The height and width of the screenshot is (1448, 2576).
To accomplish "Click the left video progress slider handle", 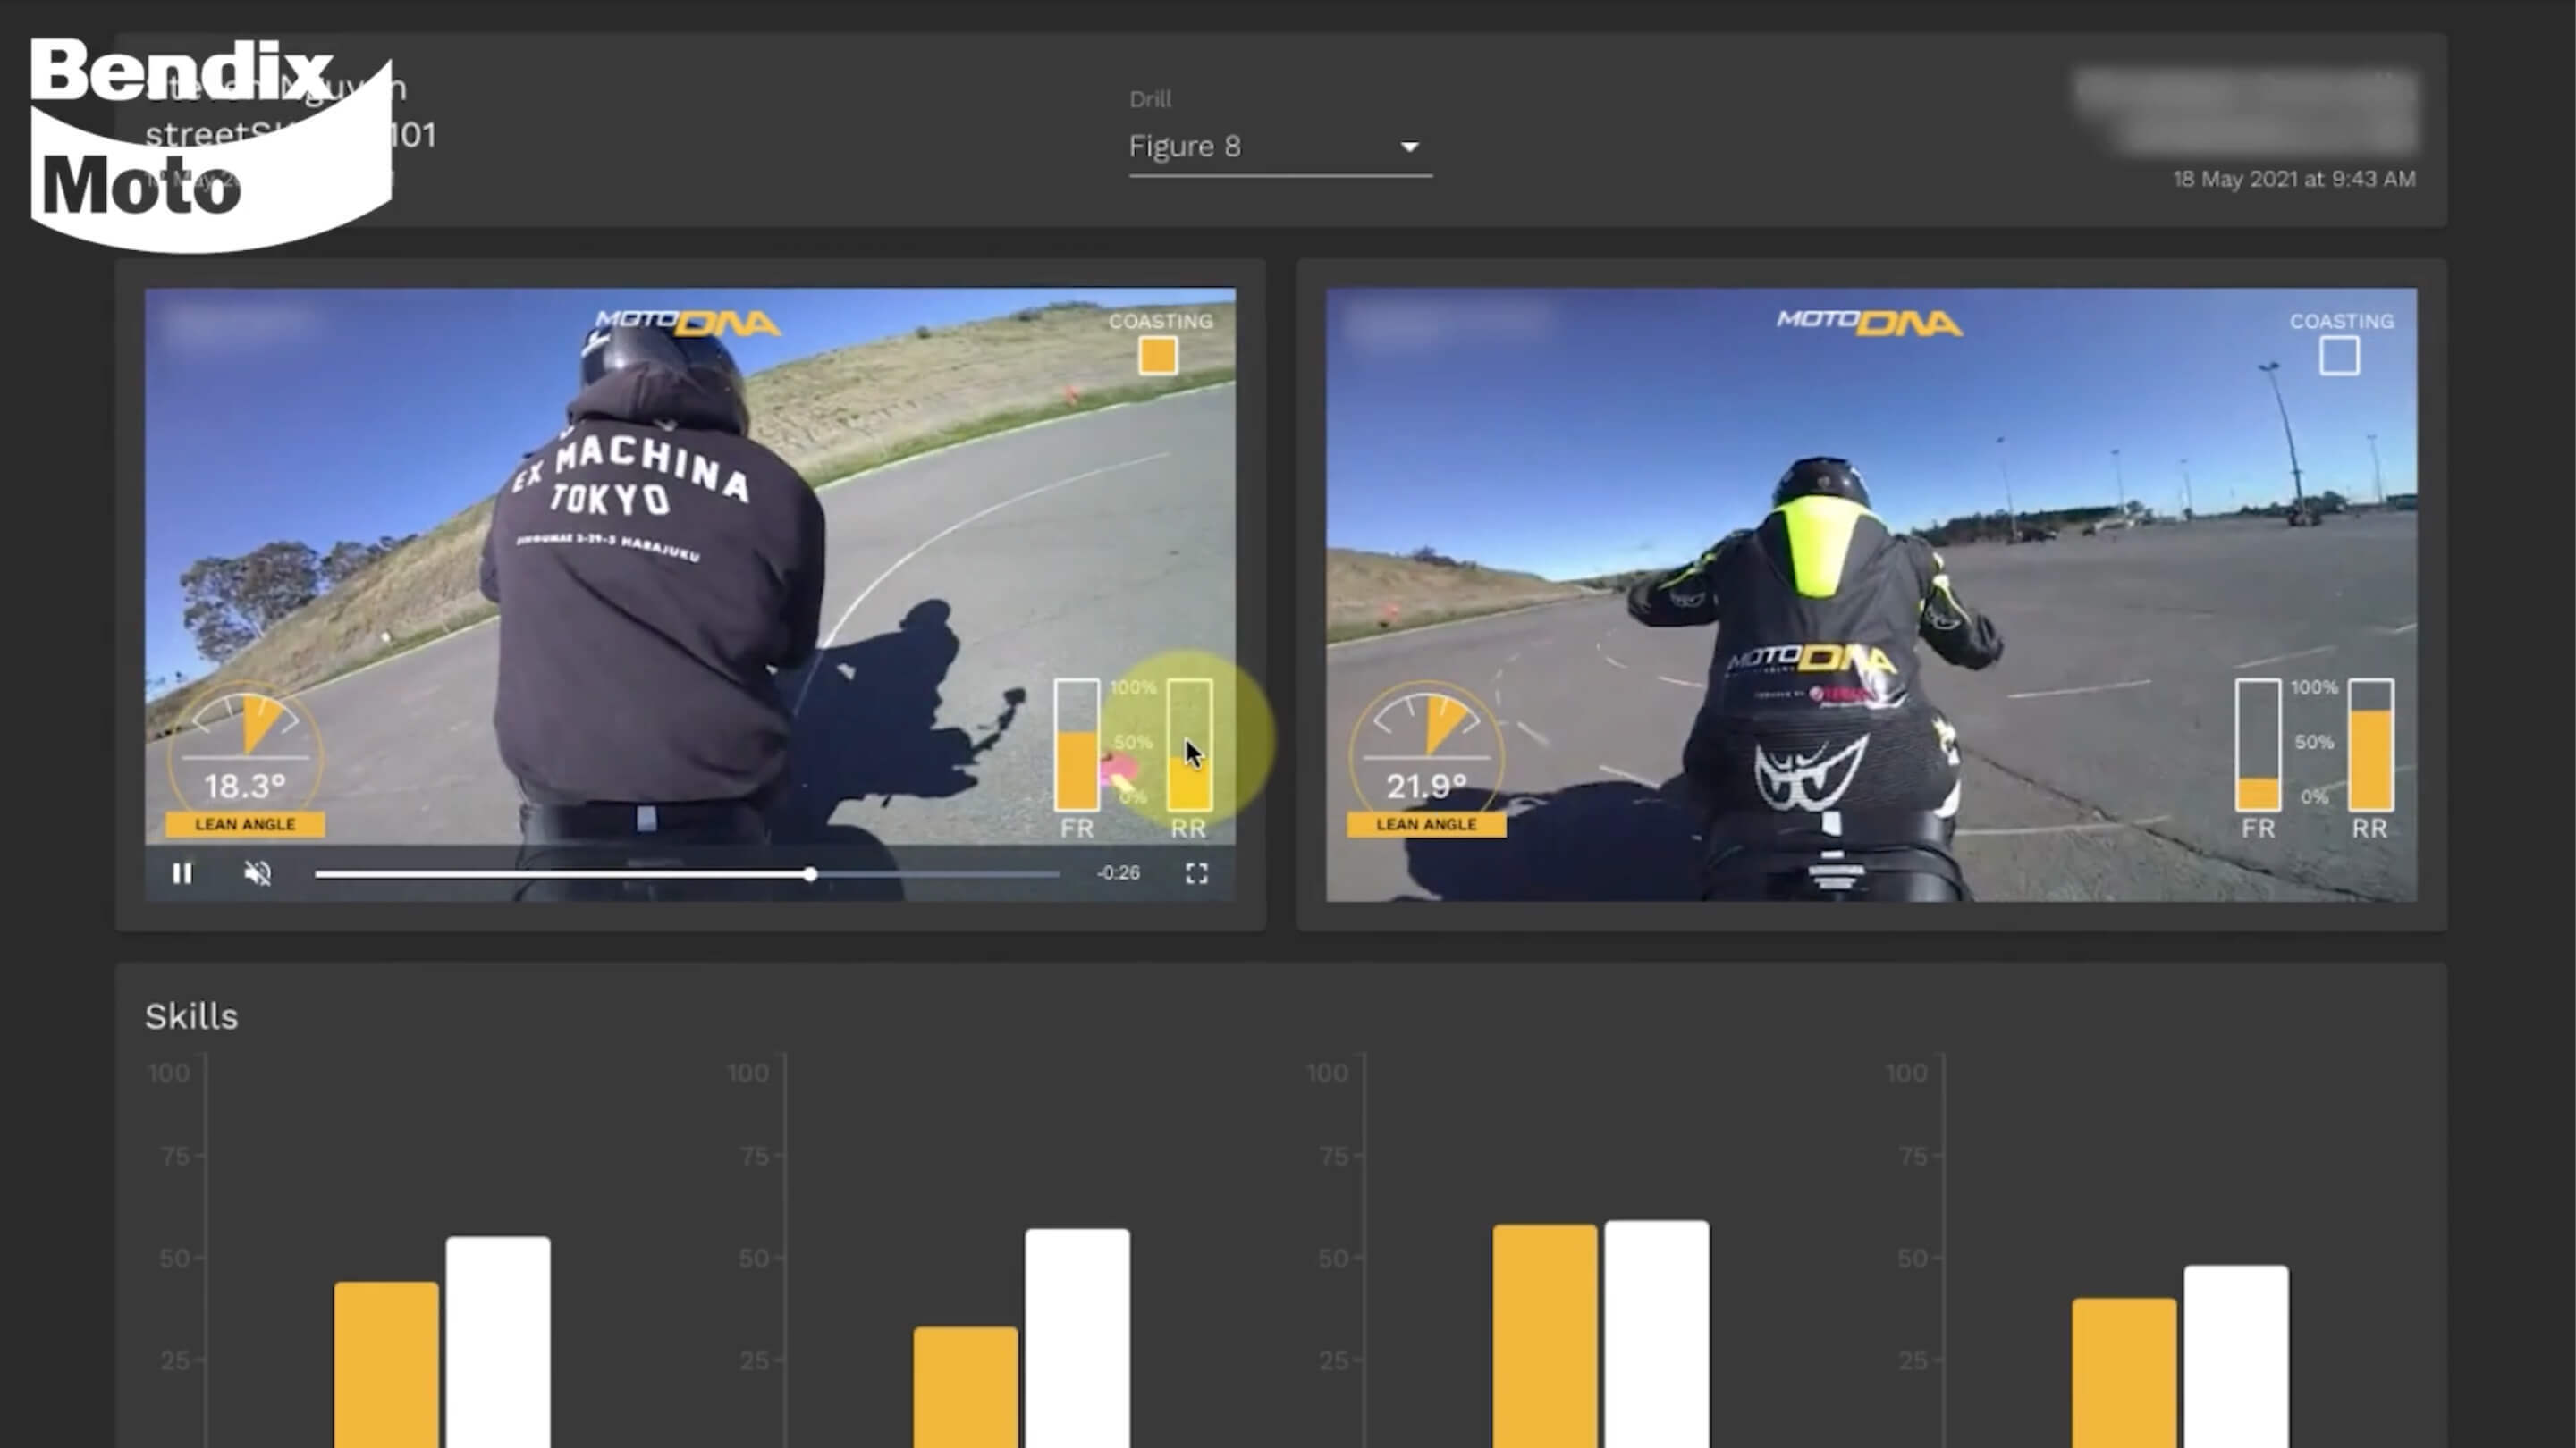I will (810, 874).
